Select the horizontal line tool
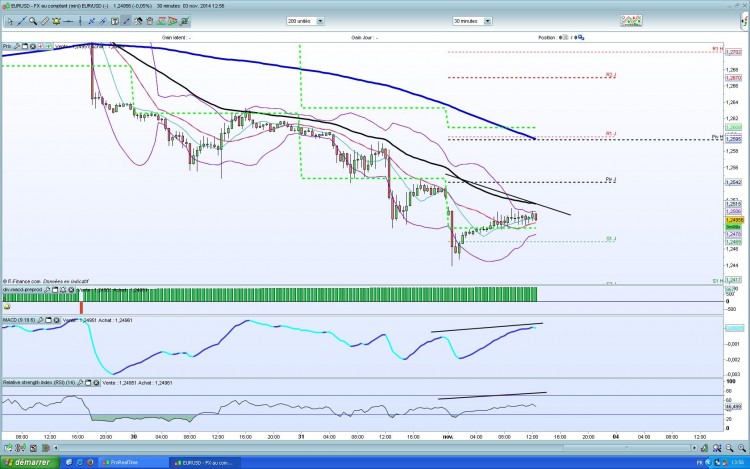The height and width of the screenshot is (469, 750). pyautogui.click(x=68, y=21)
